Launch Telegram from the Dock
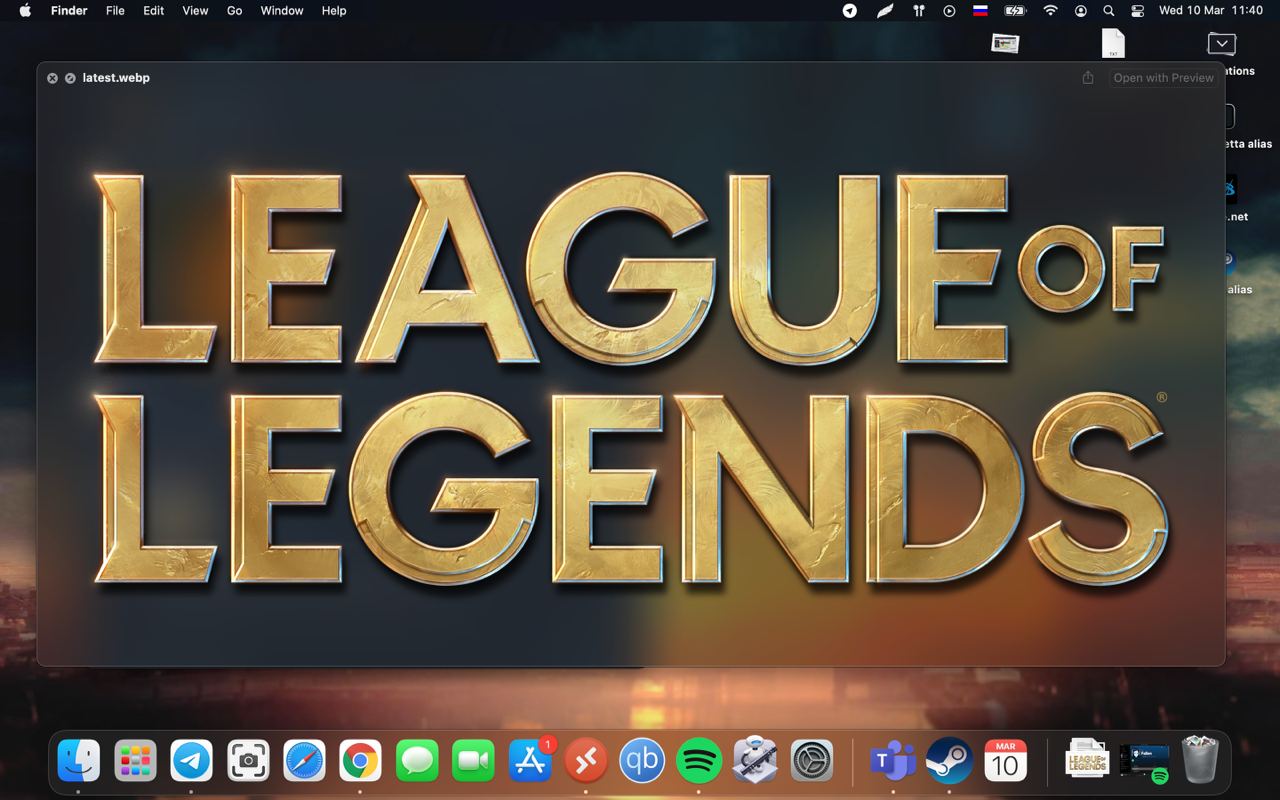 click(191, 761)
